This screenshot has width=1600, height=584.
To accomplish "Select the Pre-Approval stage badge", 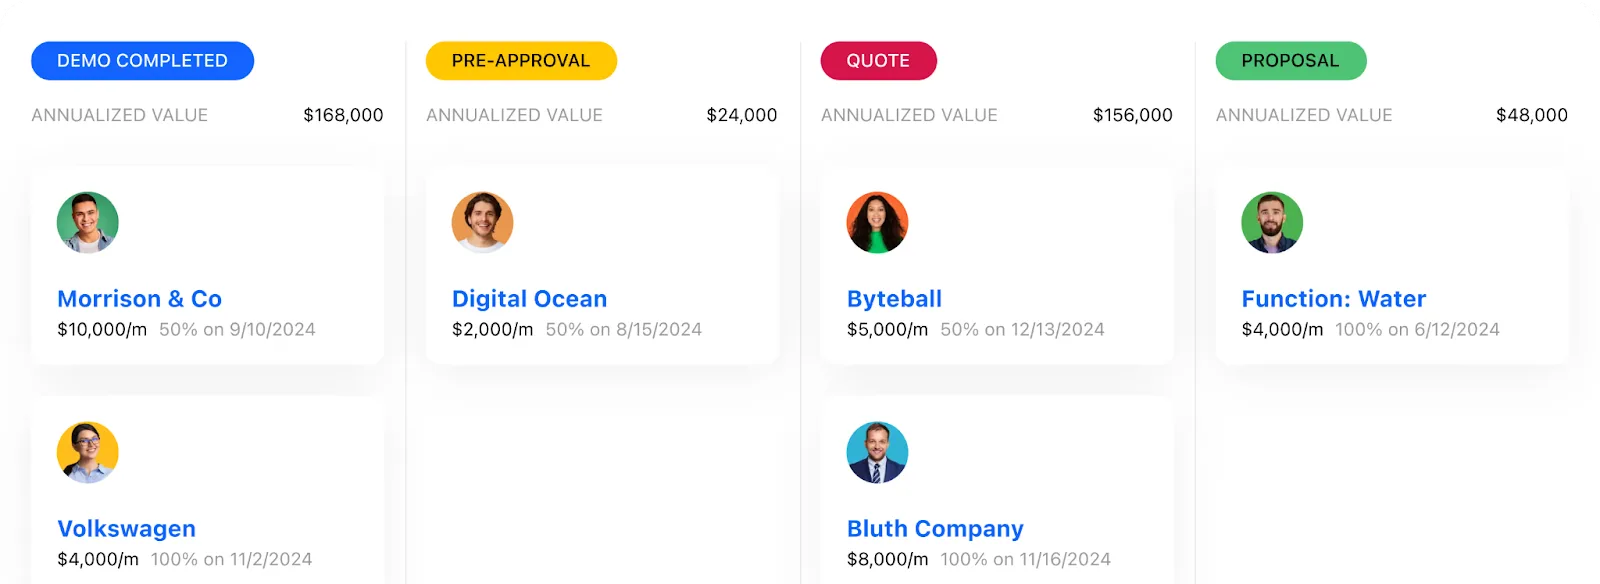I will click(521, 61).
